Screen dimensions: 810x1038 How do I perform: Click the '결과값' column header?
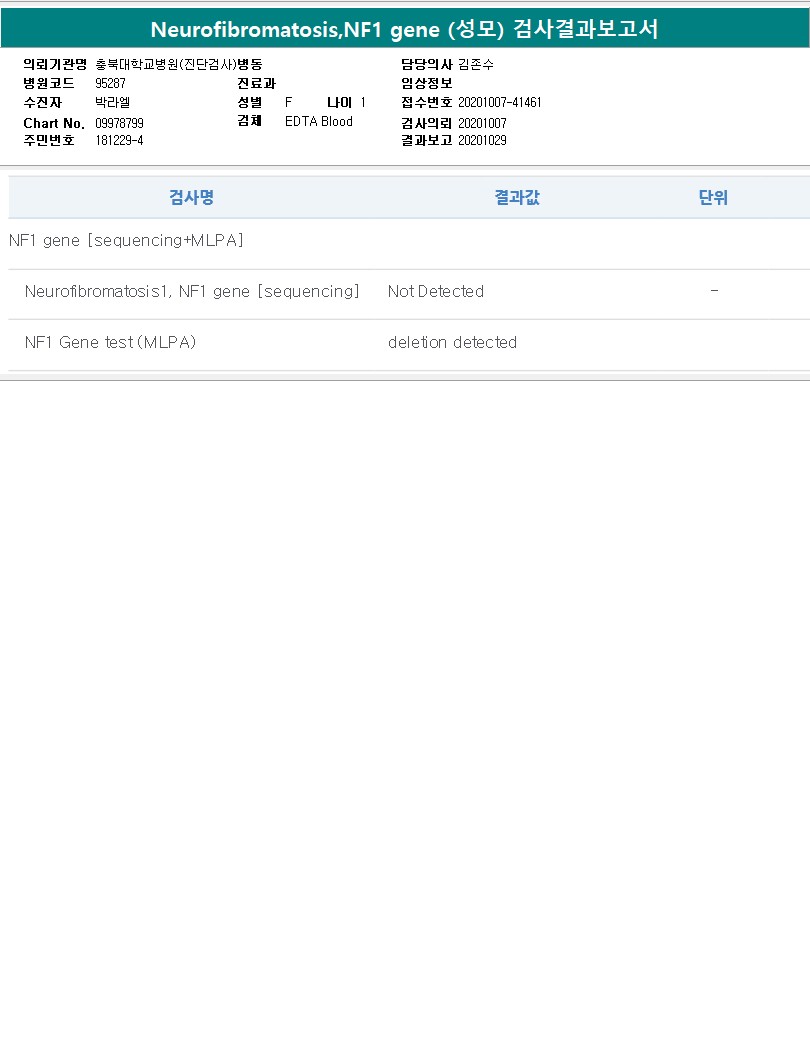pyautogui.click(x=518, y=197)
